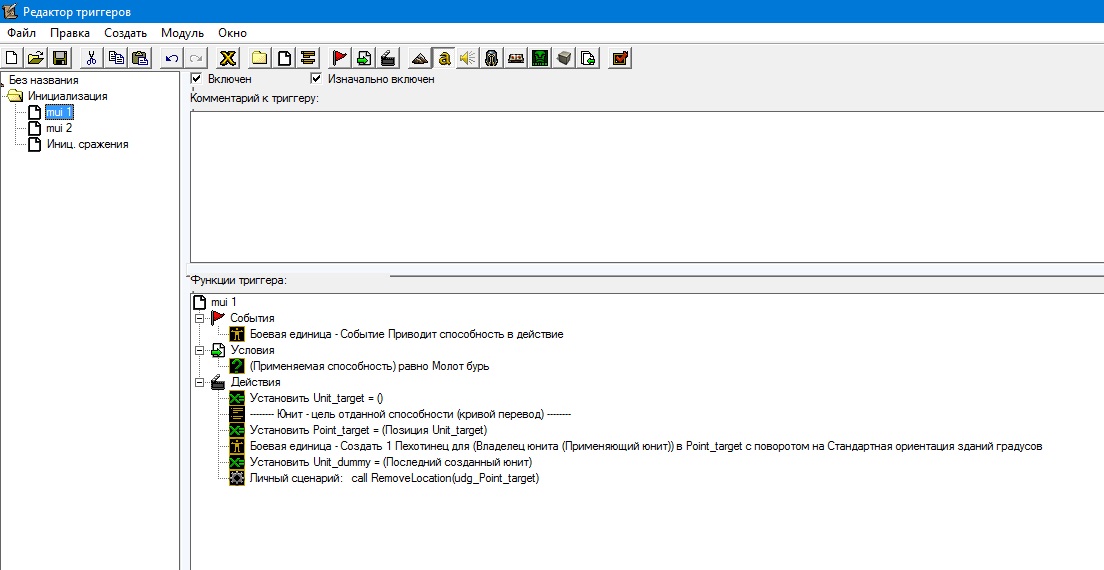Viewport: 1104px width, 570px height.
Task: Select the 'События' heading
Action: 252,318
